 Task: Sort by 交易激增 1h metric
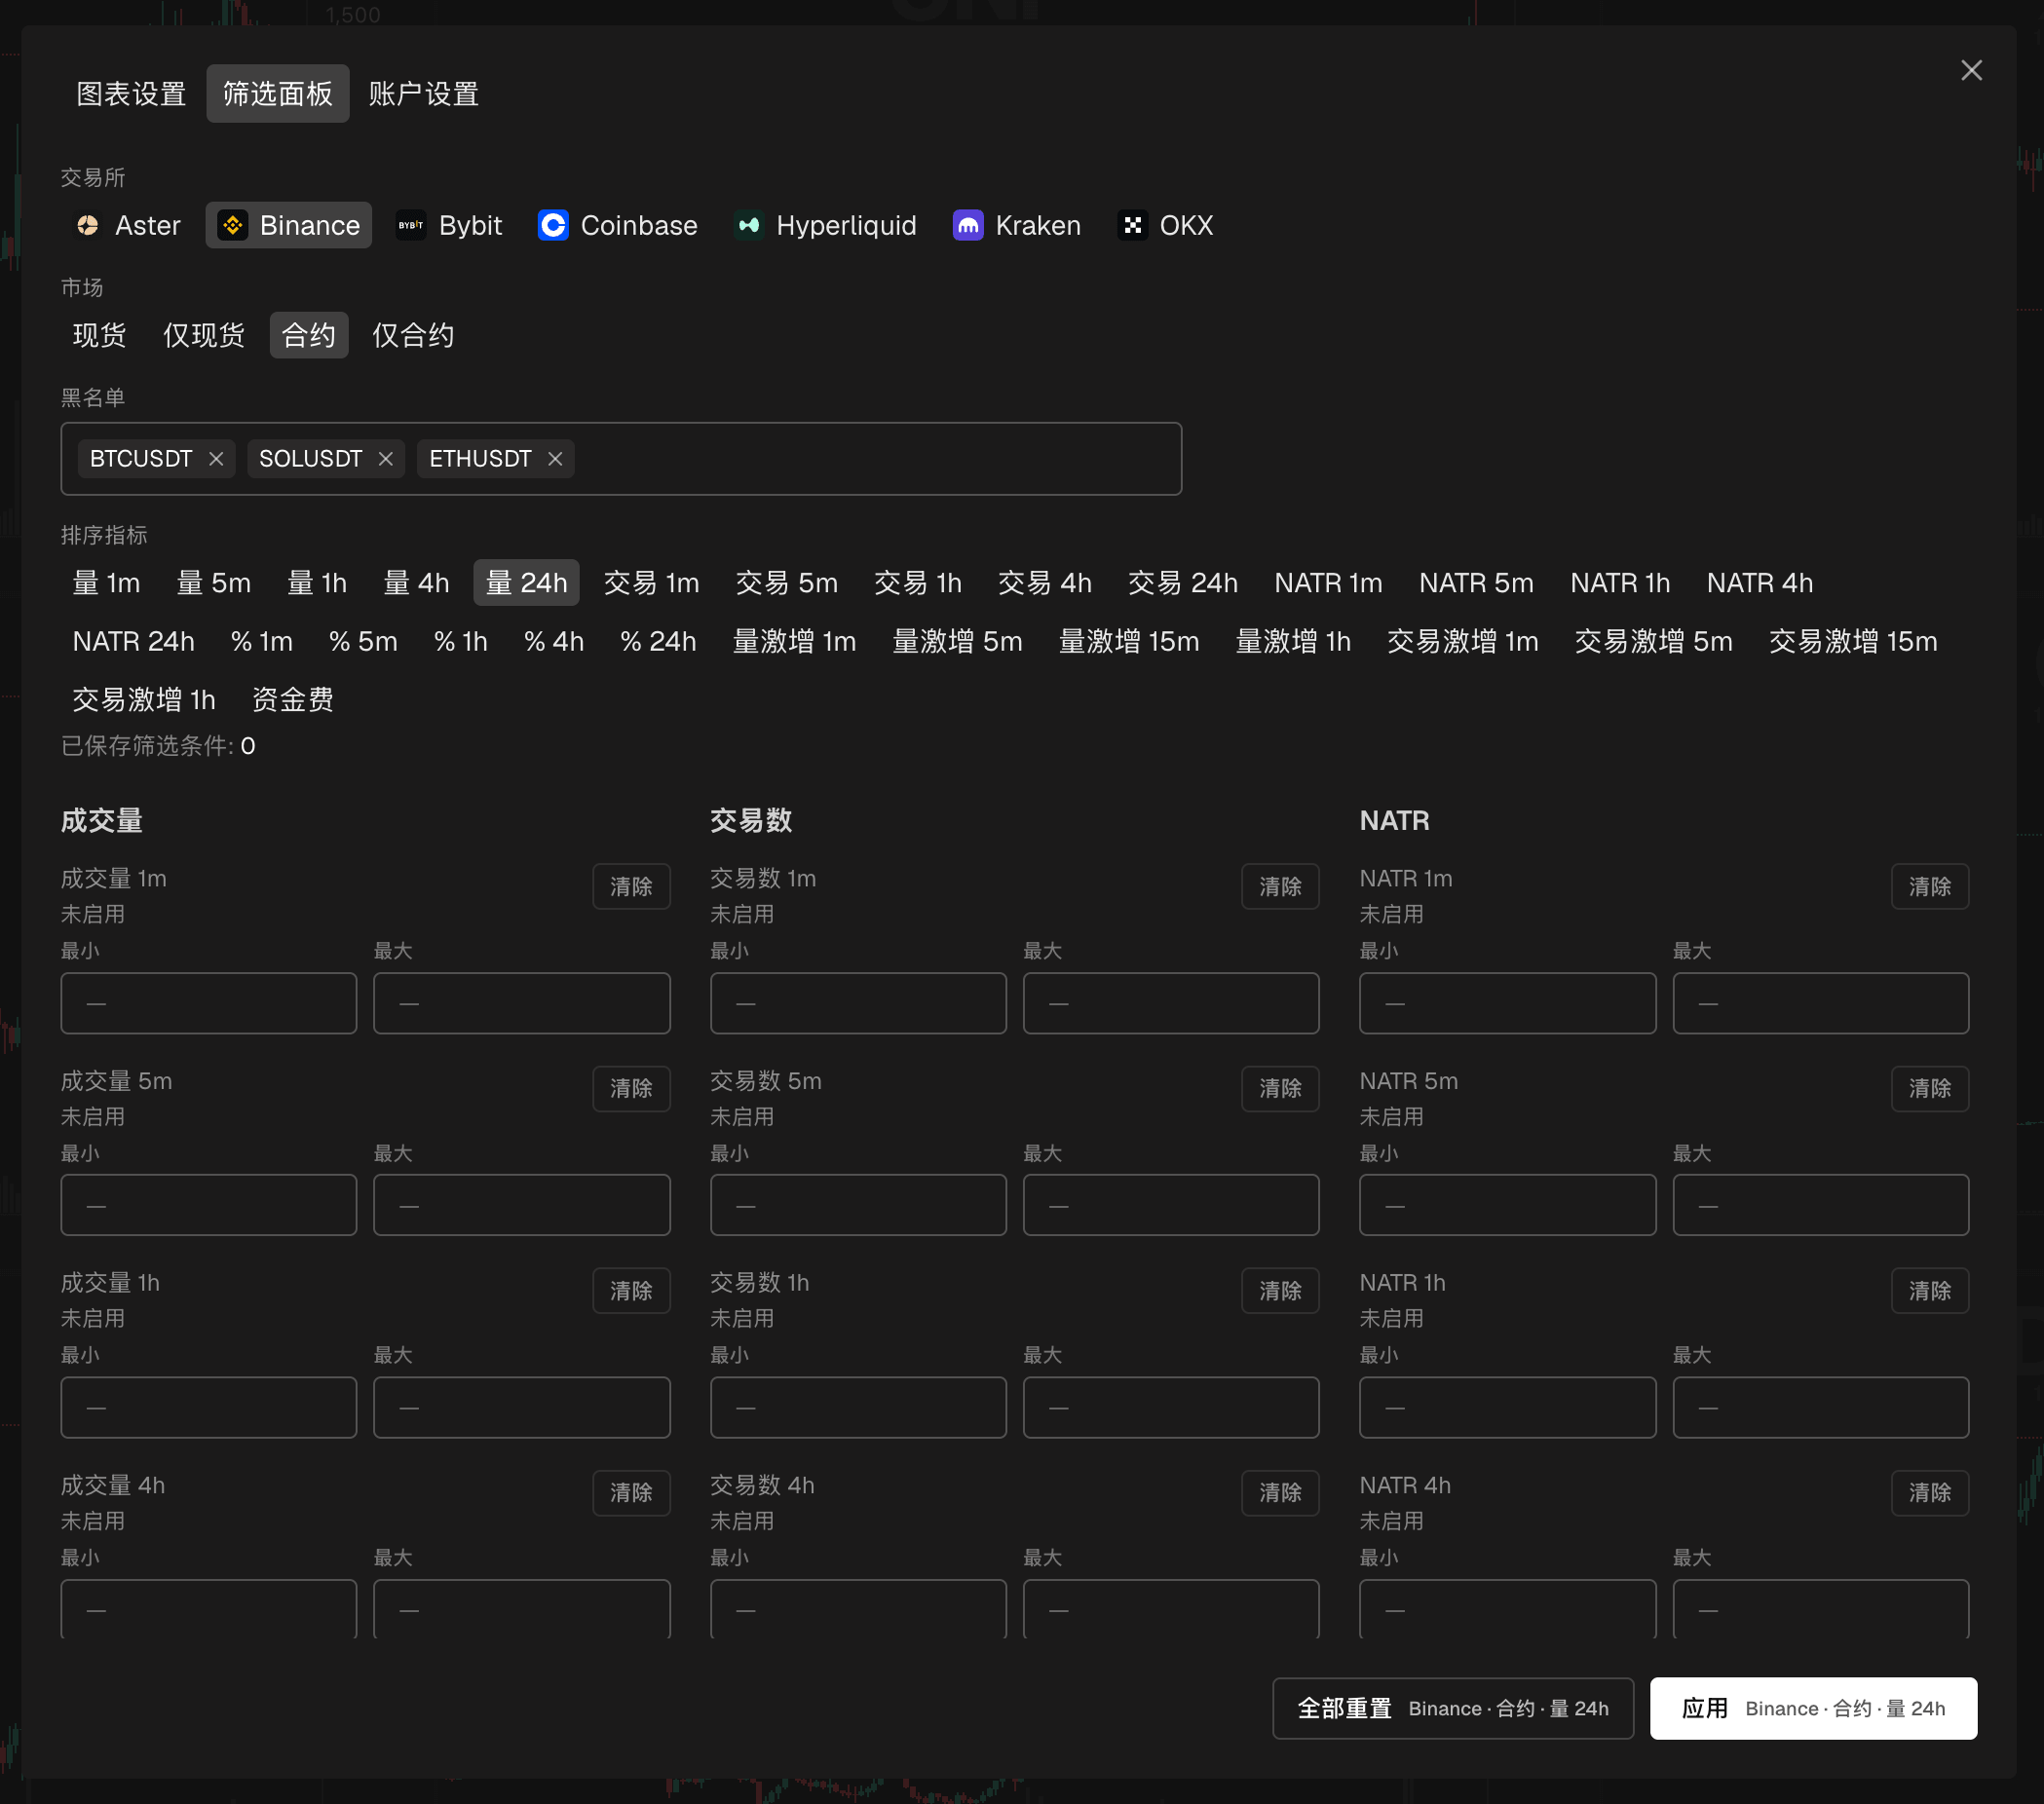pyautogui.click(x=144, y=699)
